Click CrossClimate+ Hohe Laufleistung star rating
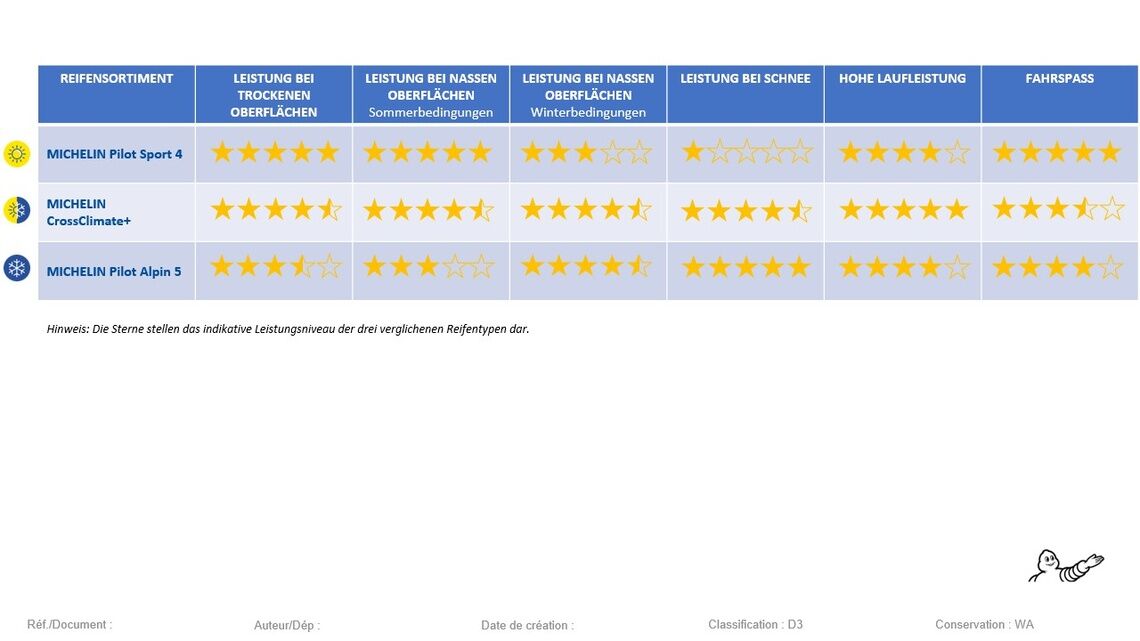1140x641 pixels. pyautogui.click(x=903, y=210)
